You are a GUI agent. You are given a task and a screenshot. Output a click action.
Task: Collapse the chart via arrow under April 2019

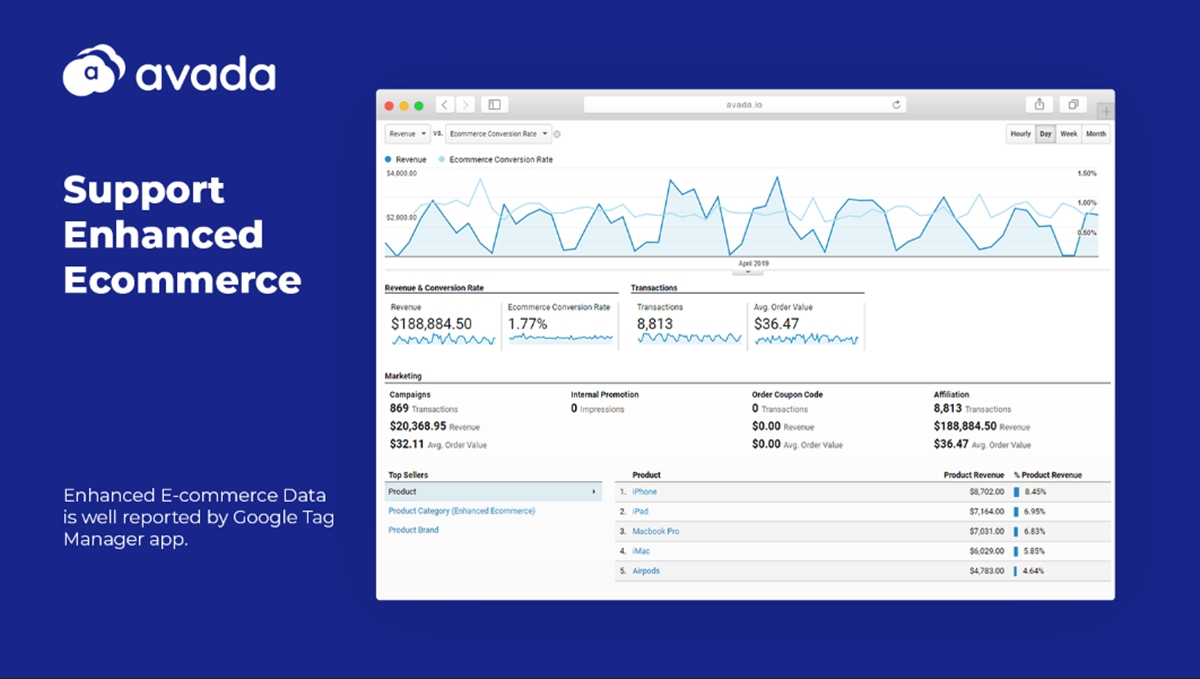point(748,271)
